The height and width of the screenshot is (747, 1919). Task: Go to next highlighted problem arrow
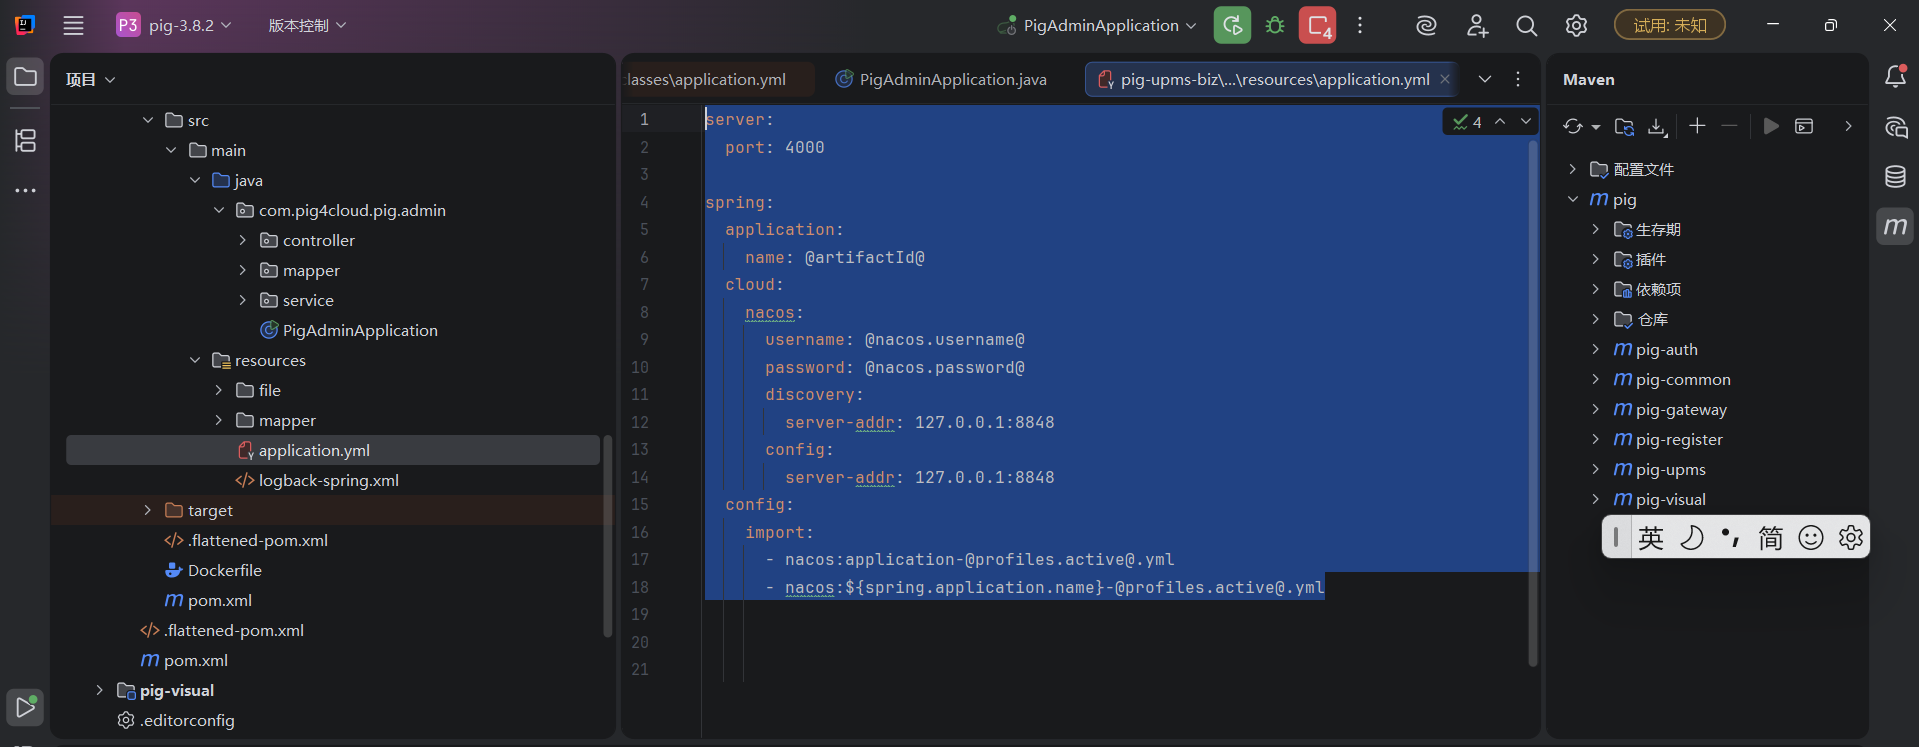[x=1526, y=121]
